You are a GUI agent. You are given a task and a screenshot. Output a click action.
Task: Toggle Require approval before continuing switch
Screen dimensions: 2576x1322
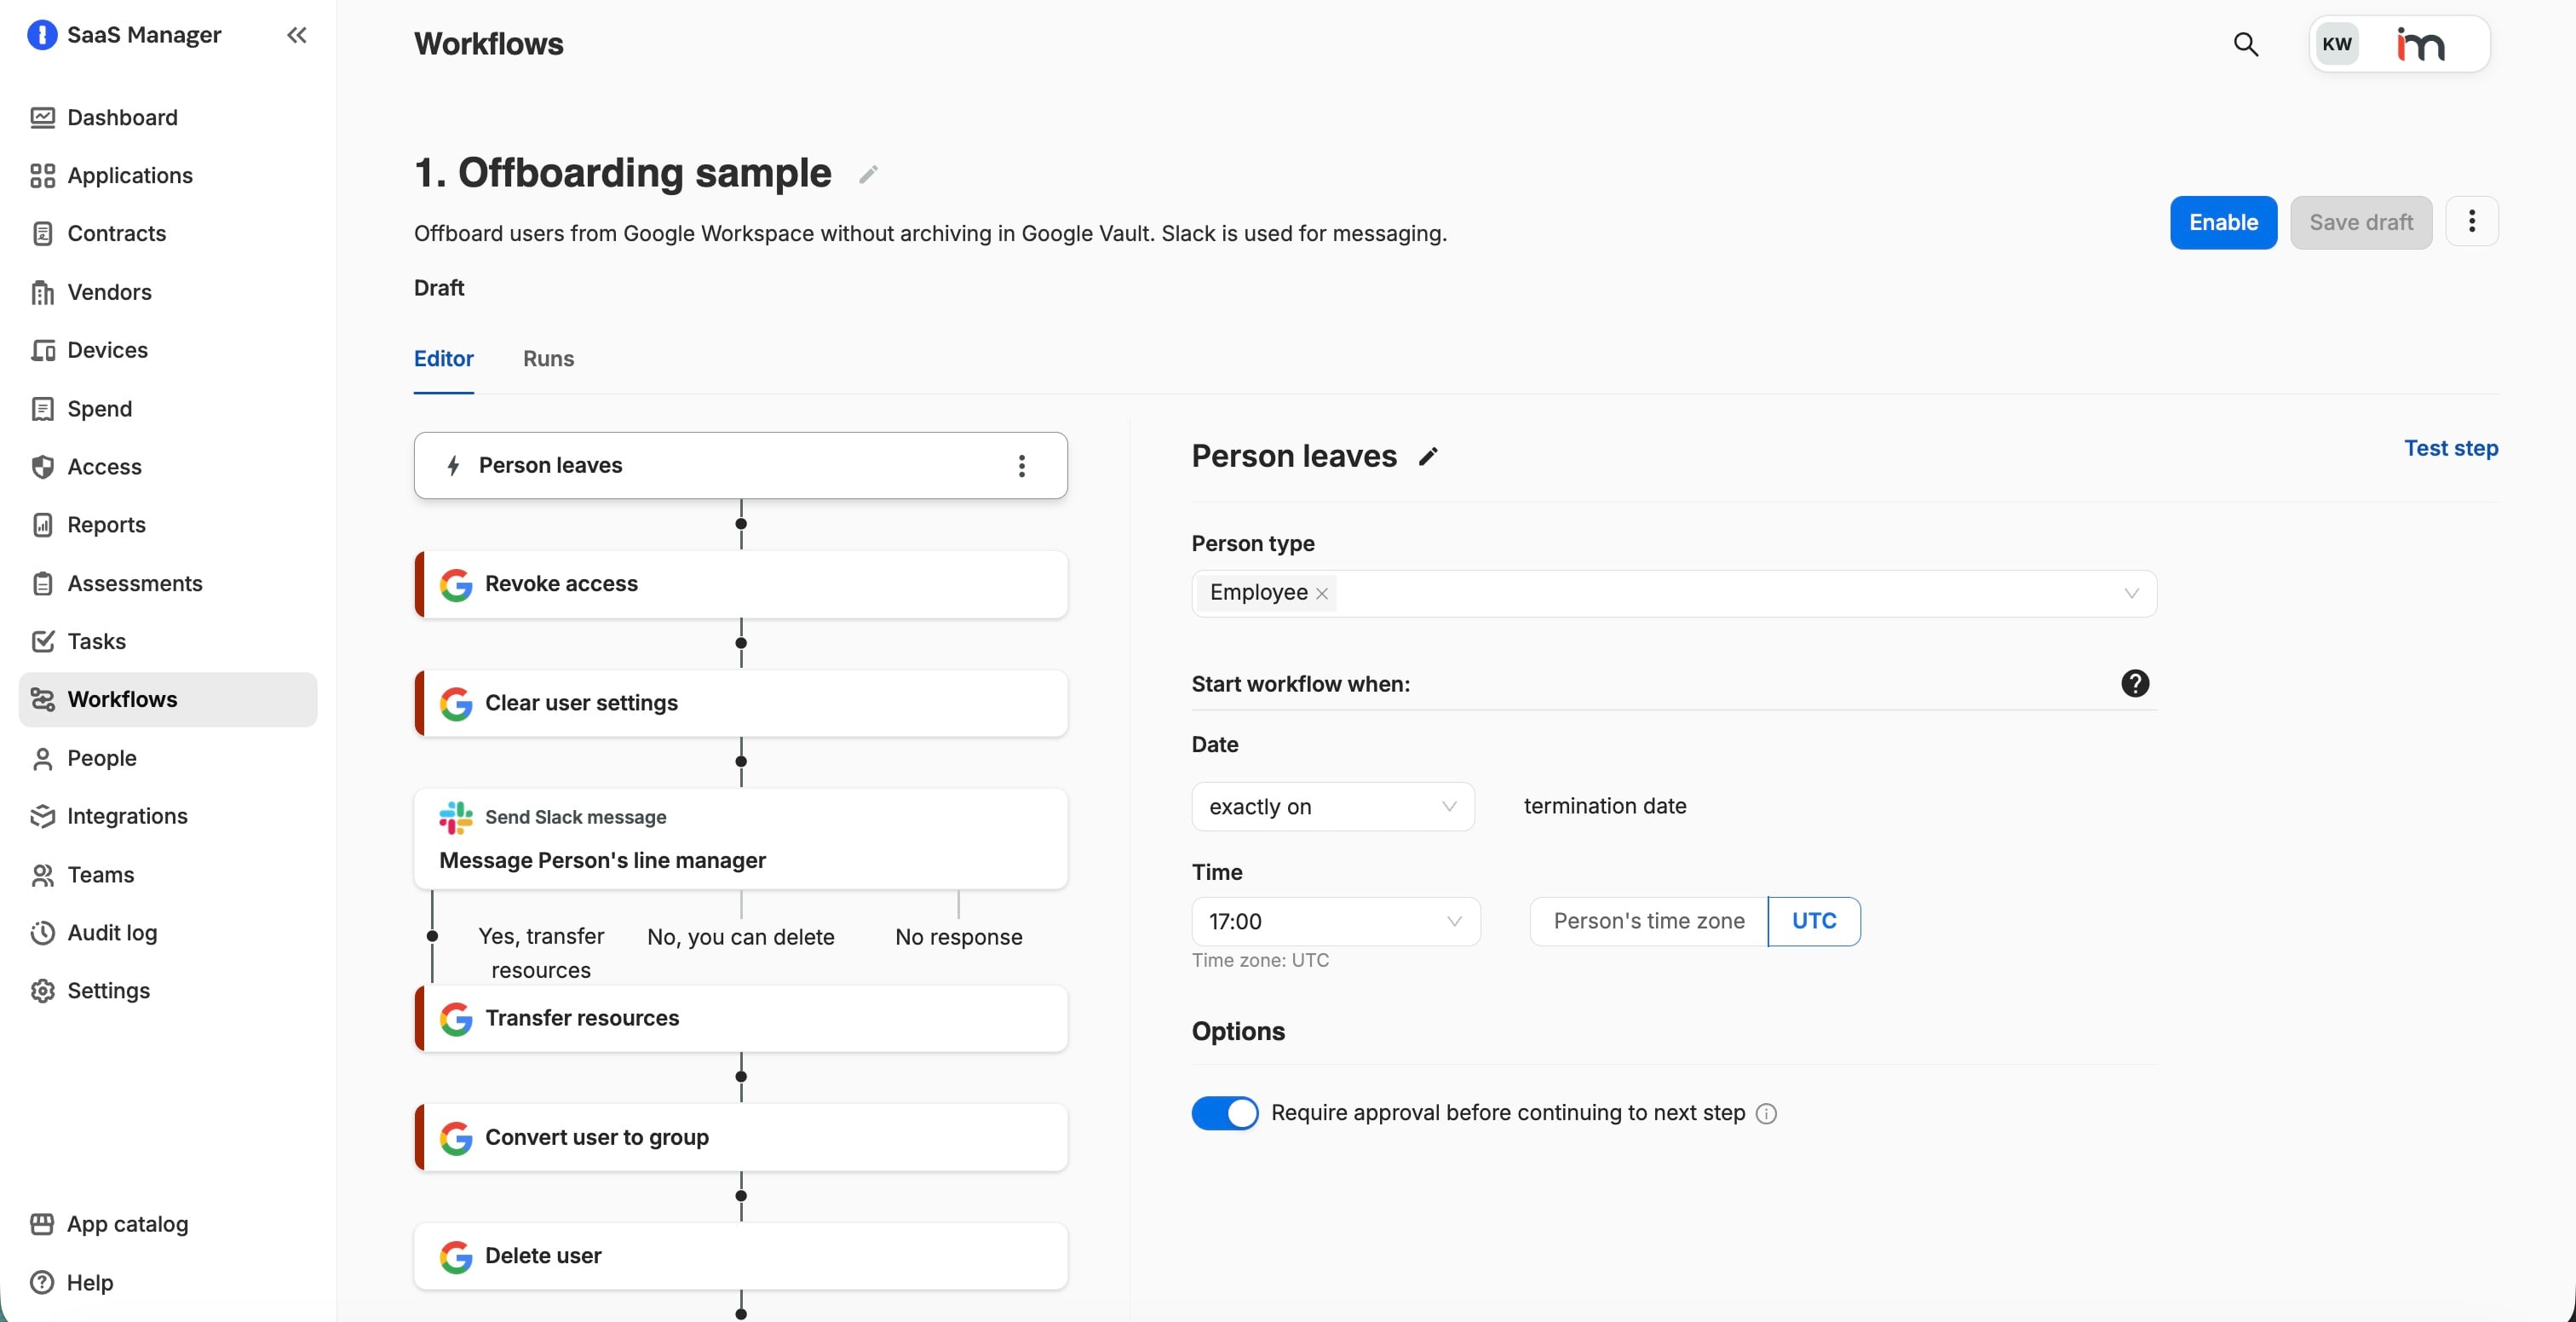click(x=1224, y=1113)
